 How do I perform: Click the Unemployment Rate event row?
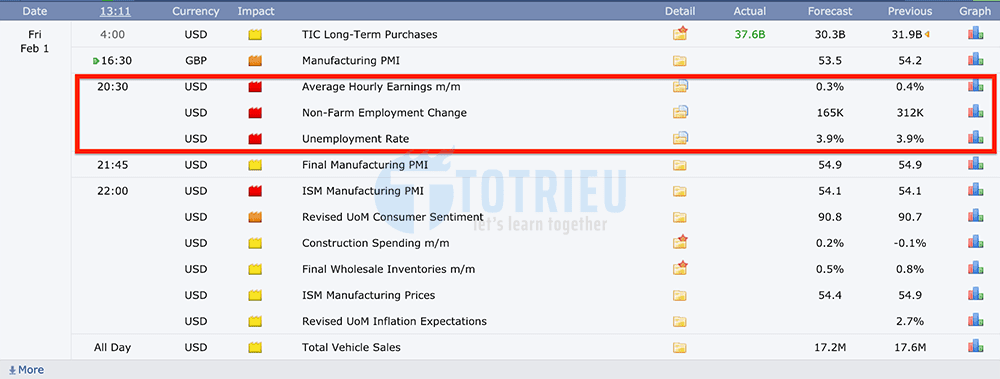tap(534, 138)
